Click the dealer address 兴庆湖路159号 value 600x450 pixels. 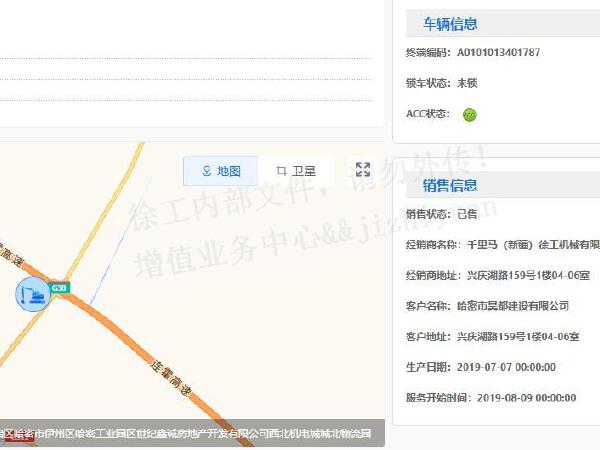coord(517,276)
